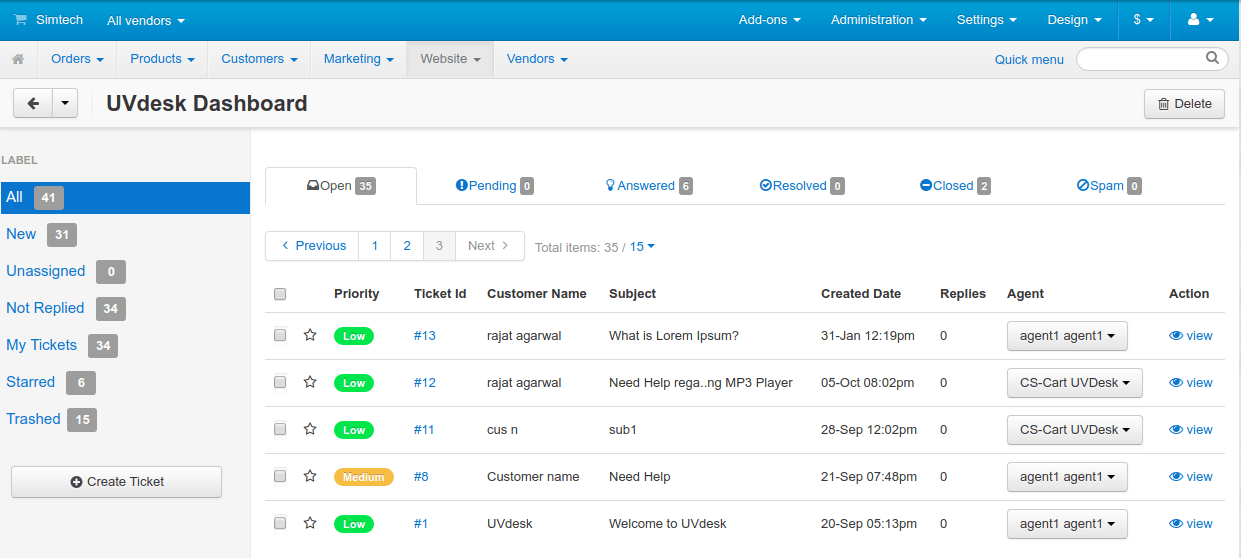
Task: Open the Orders menu
Action: (77, 59)
